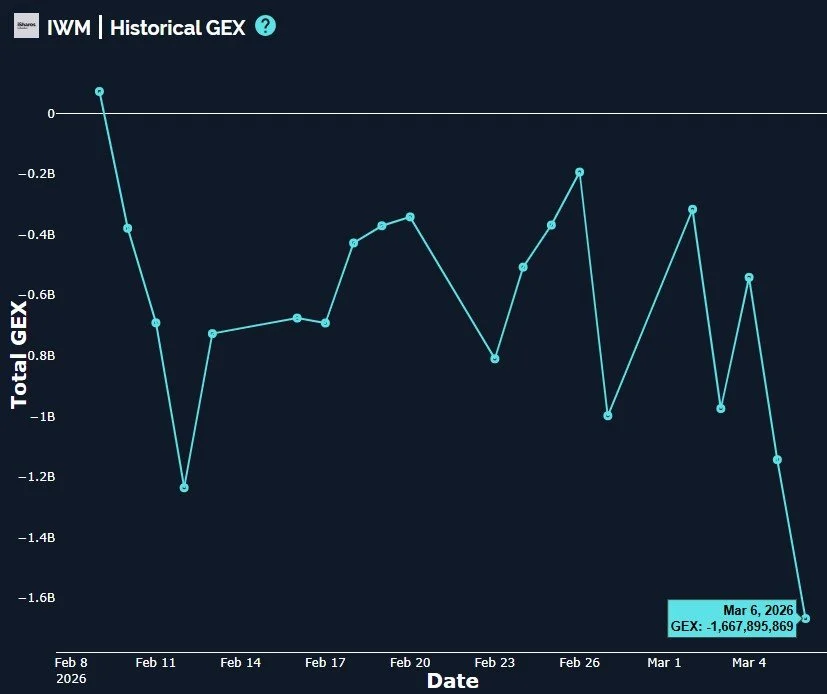Viewport: 827px width, 694px height.
Task: Click the Feb 11 data point near -0.7B
Action: [x=156, y=323]
